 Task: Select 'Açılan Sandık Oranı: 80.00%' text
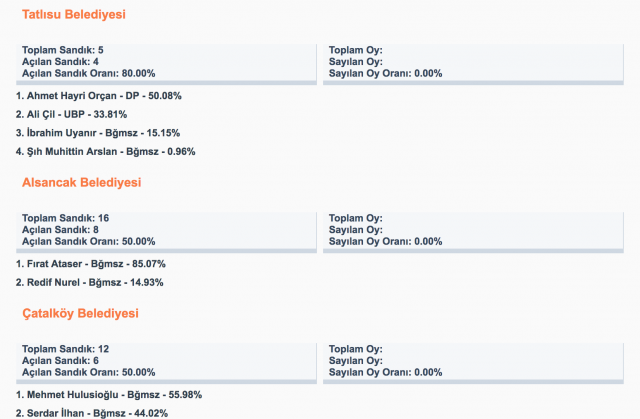88,73
